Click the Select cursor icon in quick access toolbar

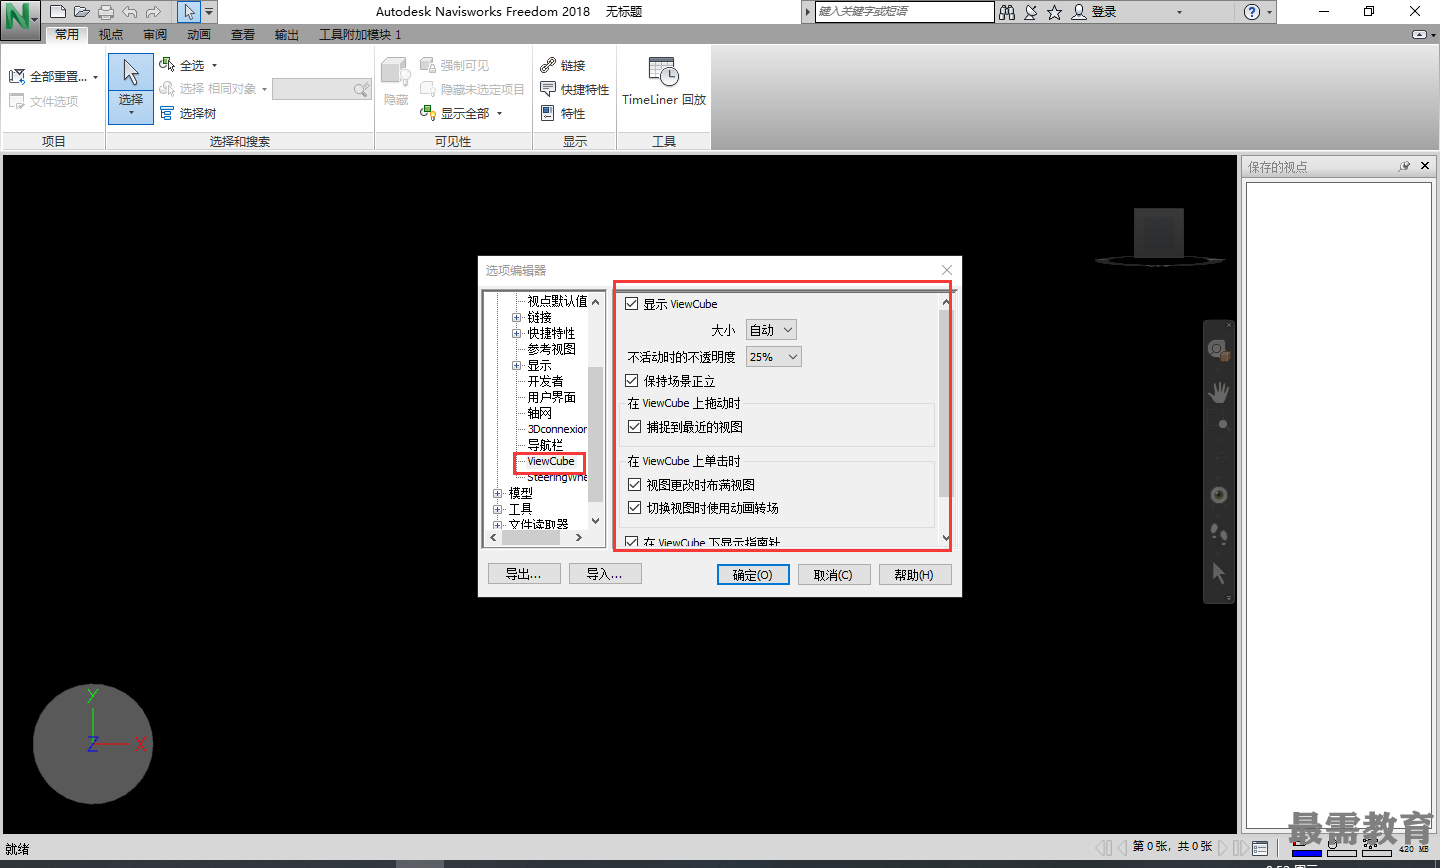click(x=189, y=12)
